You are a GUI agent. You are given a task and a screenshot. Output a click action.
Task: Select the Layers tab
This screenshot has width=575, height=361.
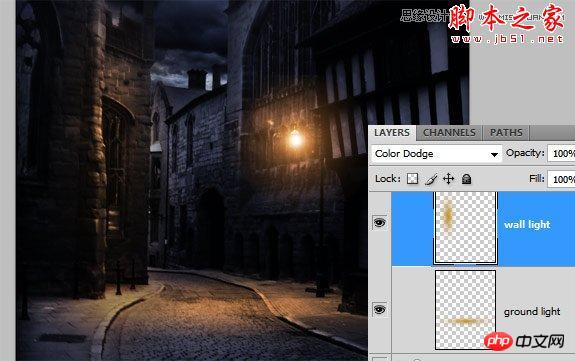pyautogui.click(x=392, y=133)
